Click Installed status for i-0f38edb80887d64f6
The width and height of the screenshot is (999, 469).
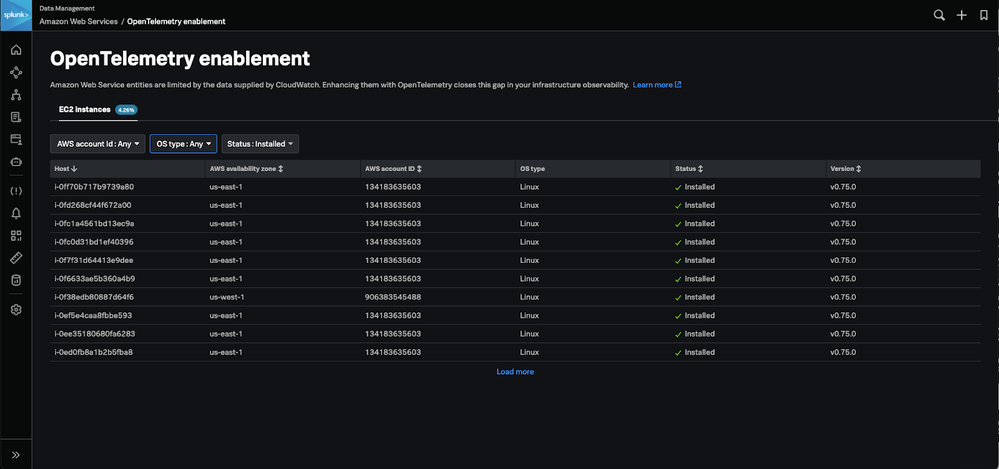pyautogui.click(x=695, y=297)
